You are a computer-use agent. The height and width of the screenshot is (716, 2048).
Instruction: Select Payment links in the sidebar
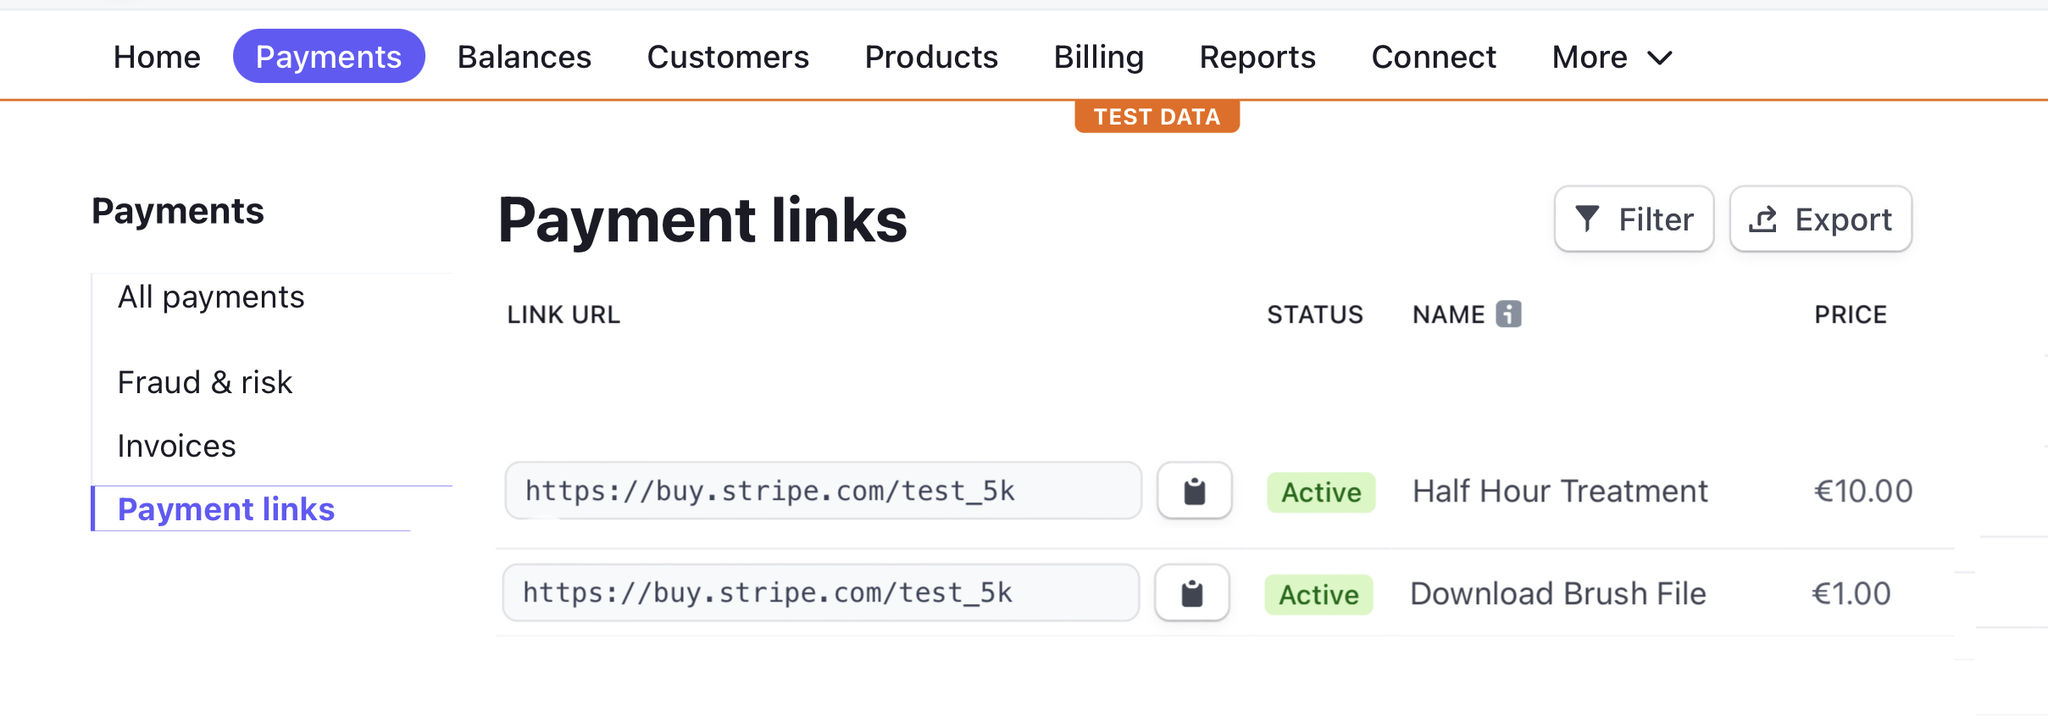226,509
